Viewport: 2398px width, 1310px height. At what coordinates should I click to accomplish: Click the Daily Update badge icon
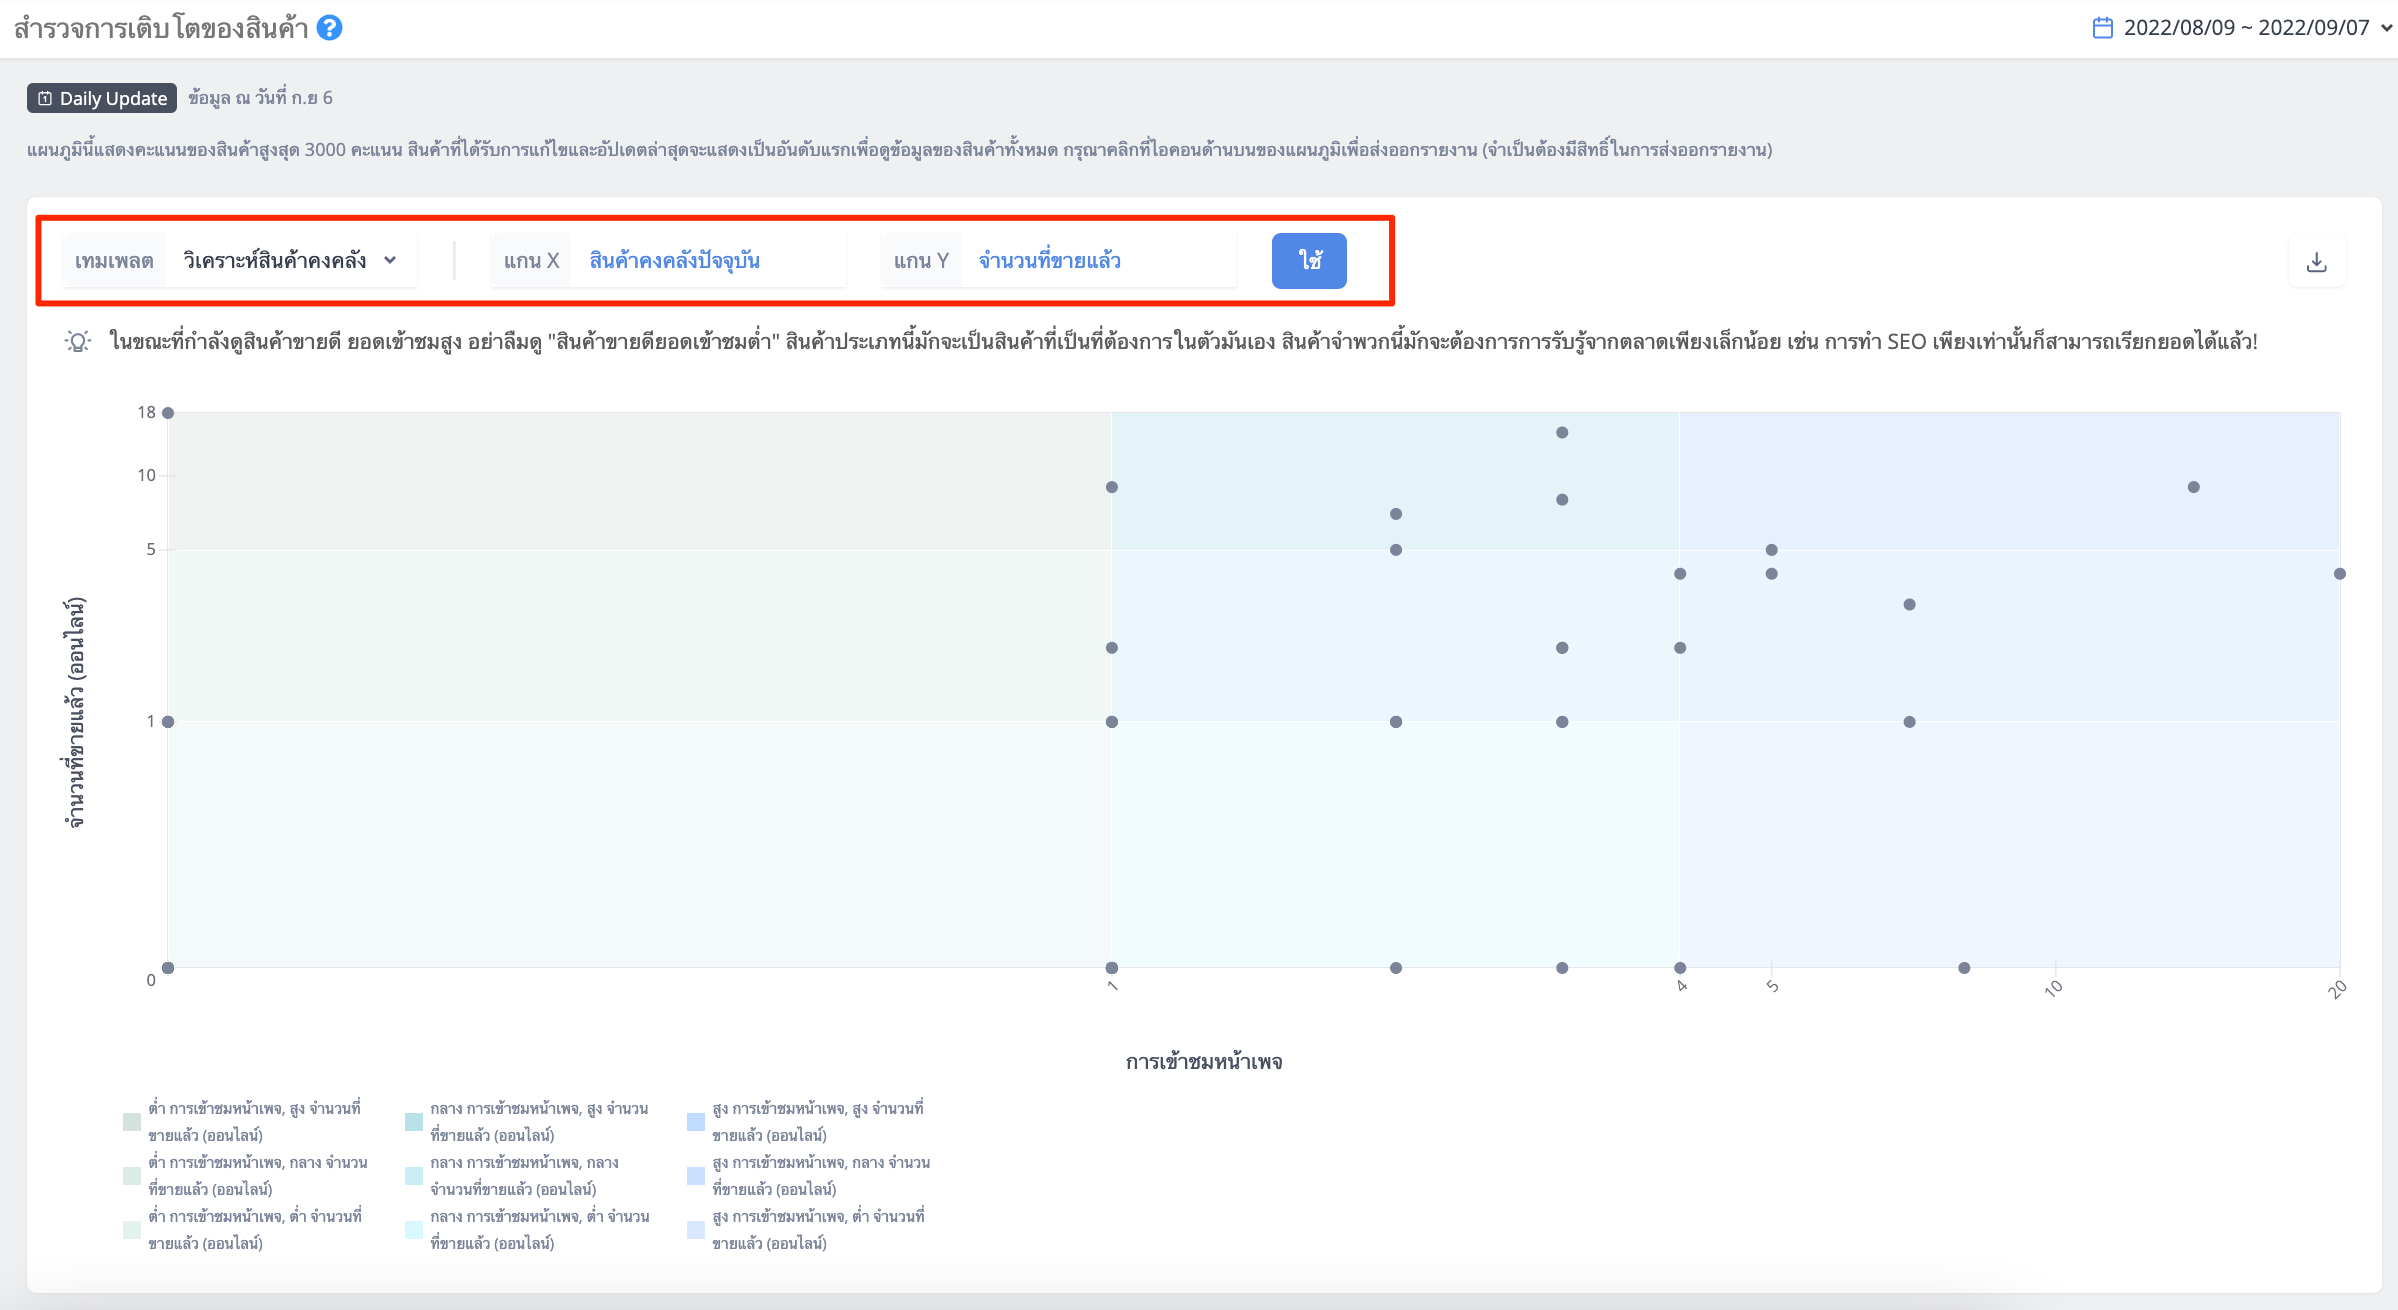(45, 98)
